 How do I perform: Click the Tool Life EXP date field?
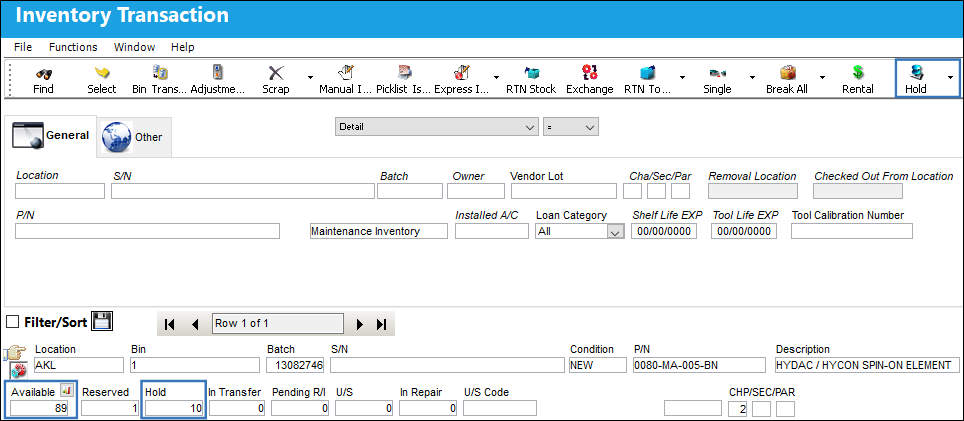(744, 231)
